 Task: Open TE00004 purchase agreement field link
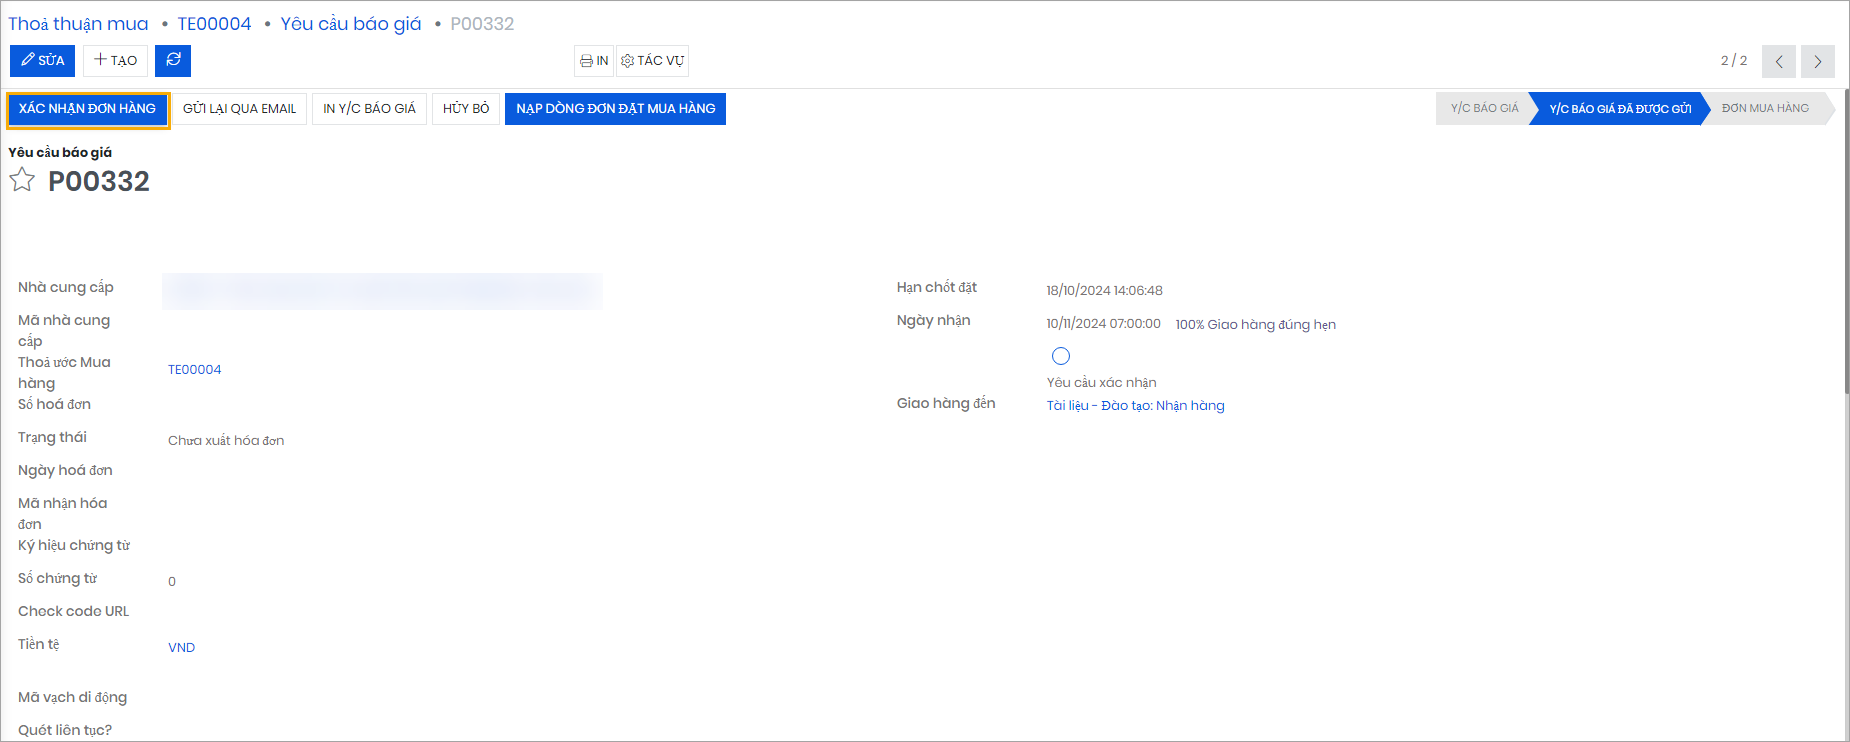[195, 370]
